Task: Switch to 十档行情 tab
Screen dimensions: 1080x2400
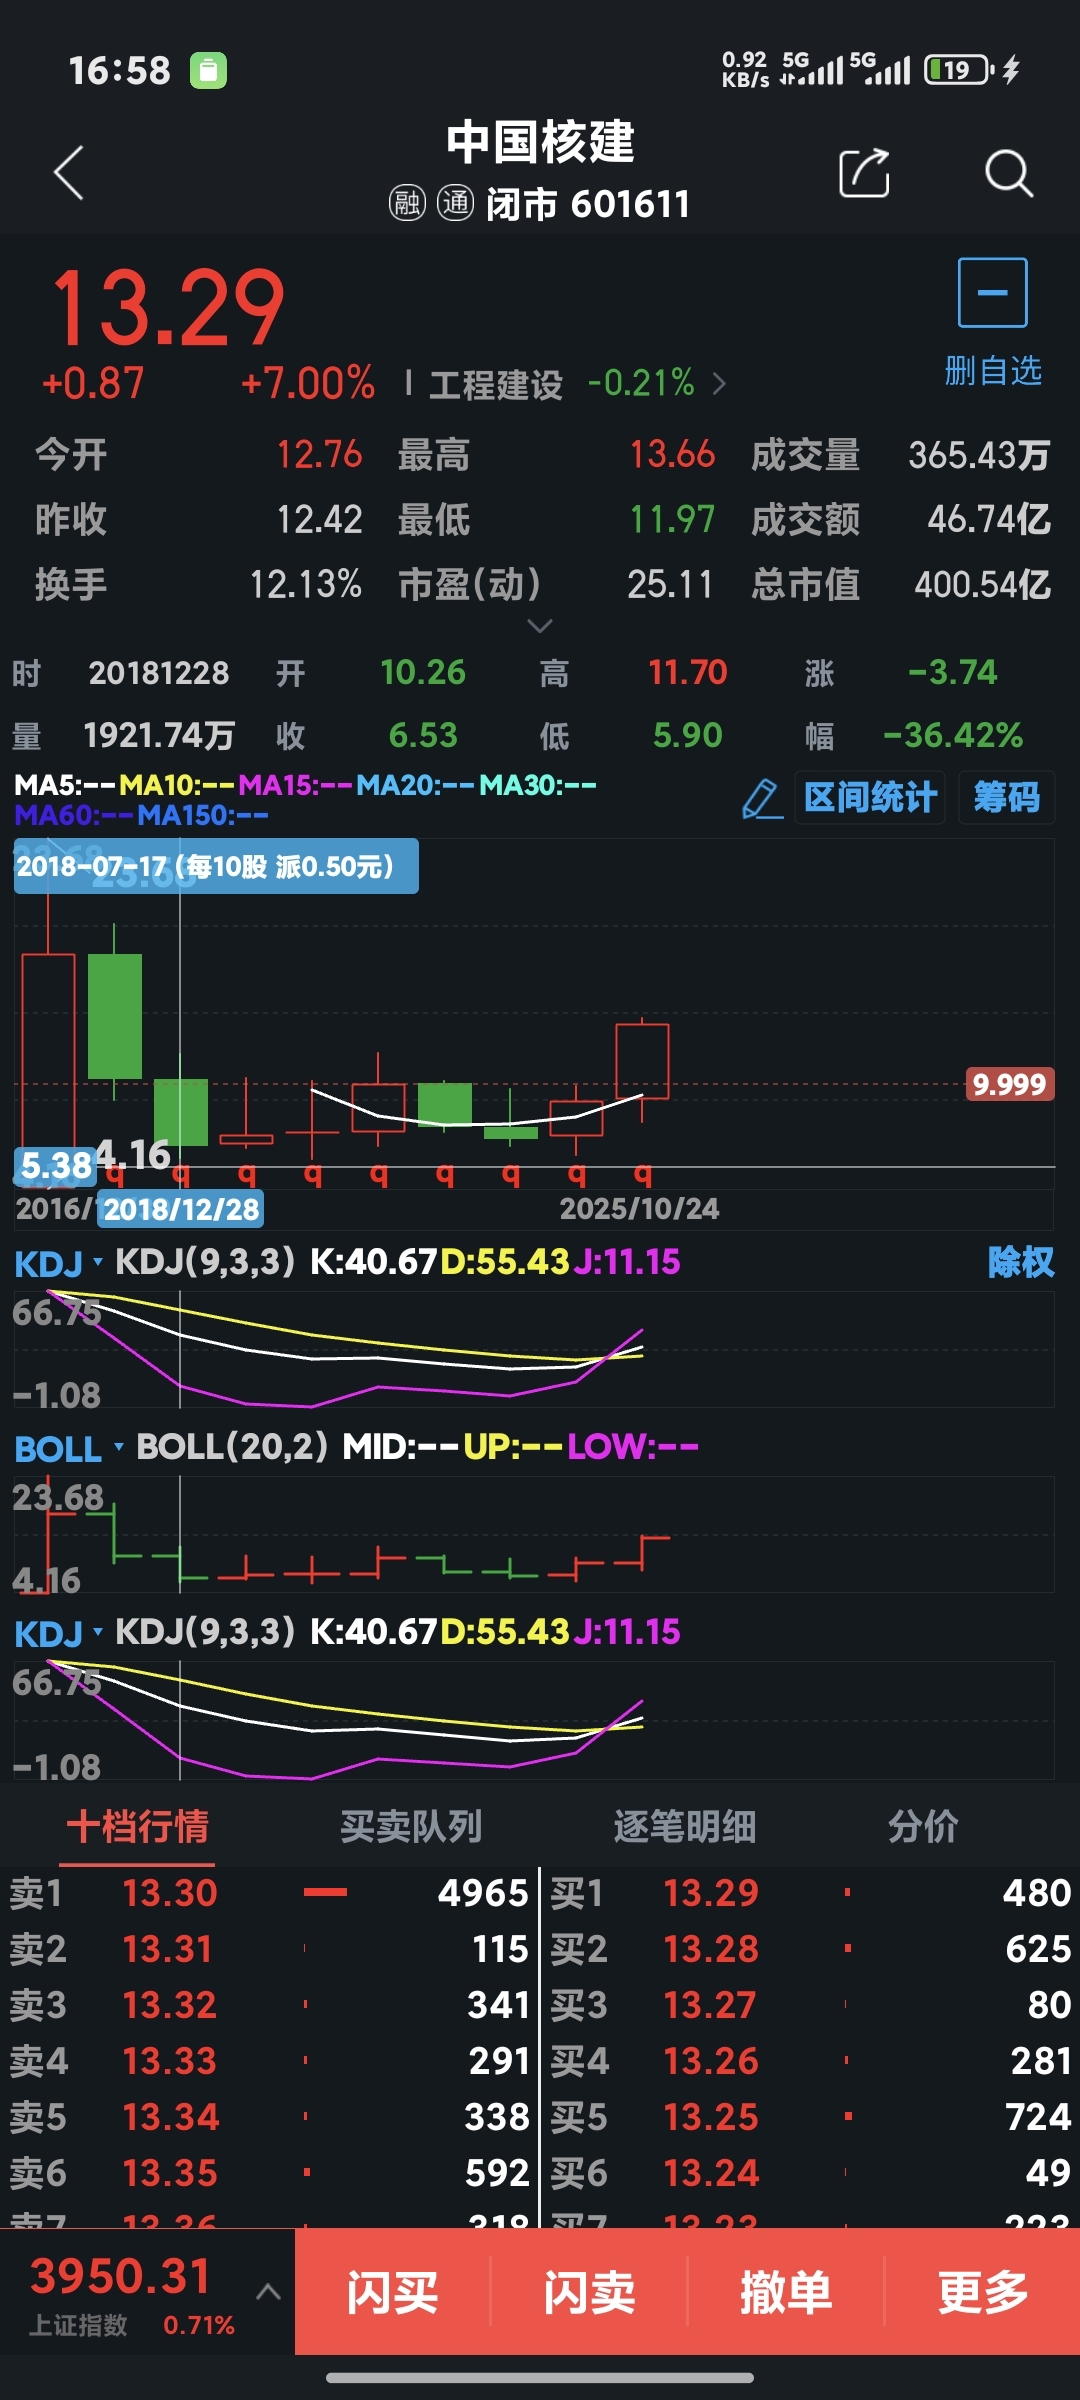Action: tap(138, 1827)
